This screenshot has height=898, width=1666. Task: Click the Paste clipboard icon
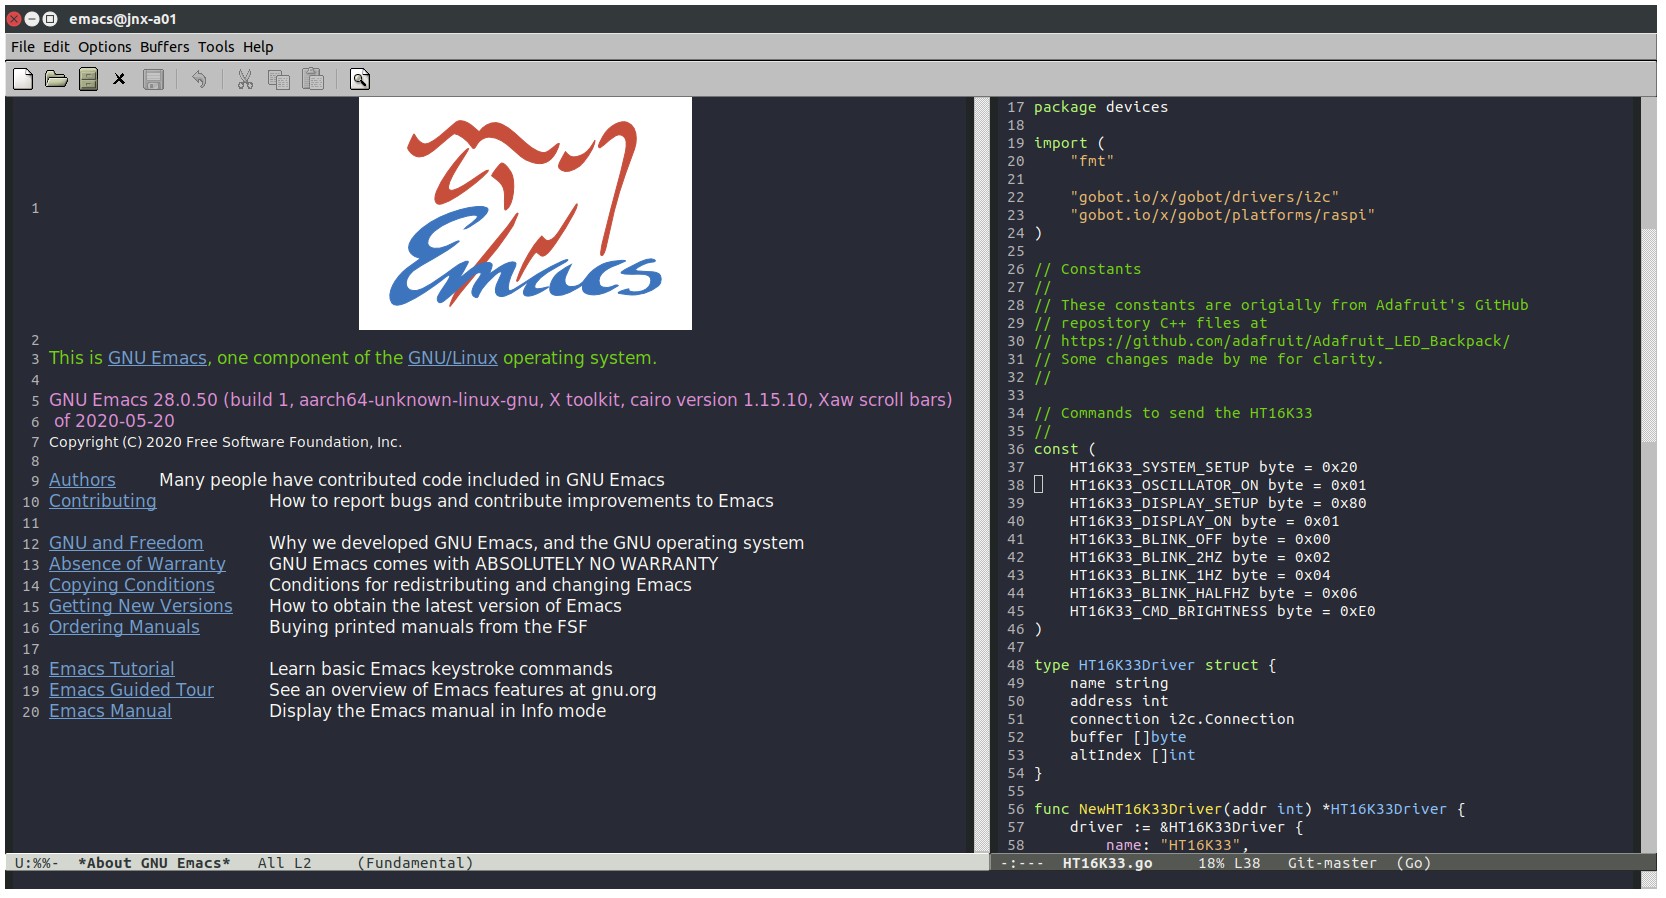tap(313, 79)
